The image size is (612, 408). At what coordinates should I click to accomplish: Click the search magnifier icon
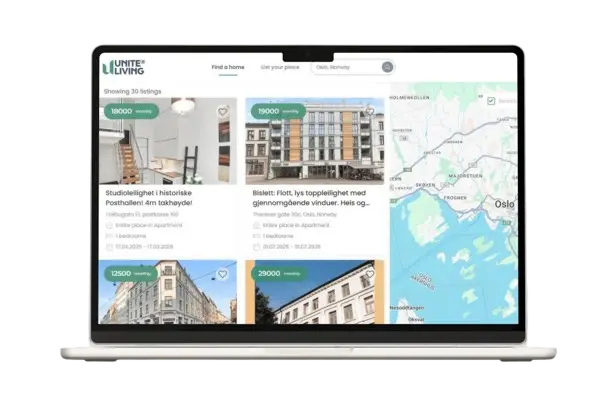(x=387, y=67)
